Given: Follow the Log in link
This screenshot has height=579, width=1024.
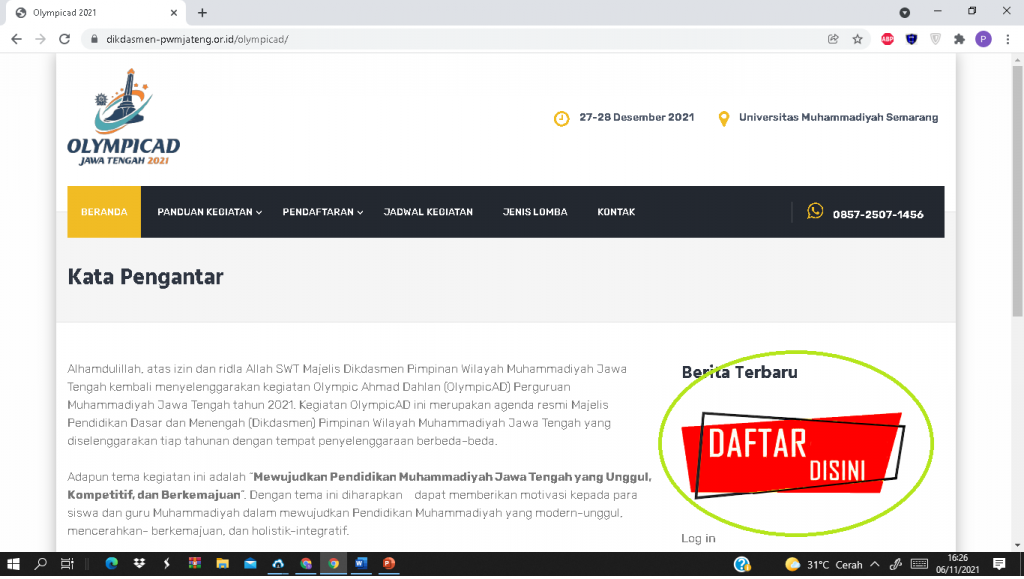Looking at the screenshot, I should [698, 539].
